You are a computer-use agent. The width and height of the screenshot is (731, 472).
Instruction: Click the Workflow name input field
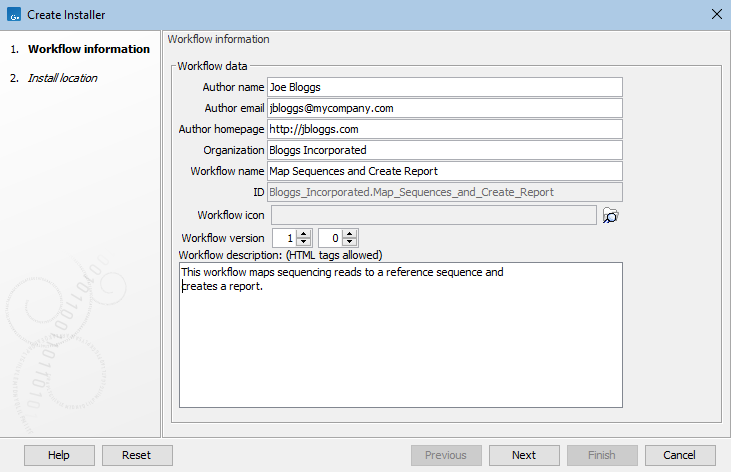444,171
